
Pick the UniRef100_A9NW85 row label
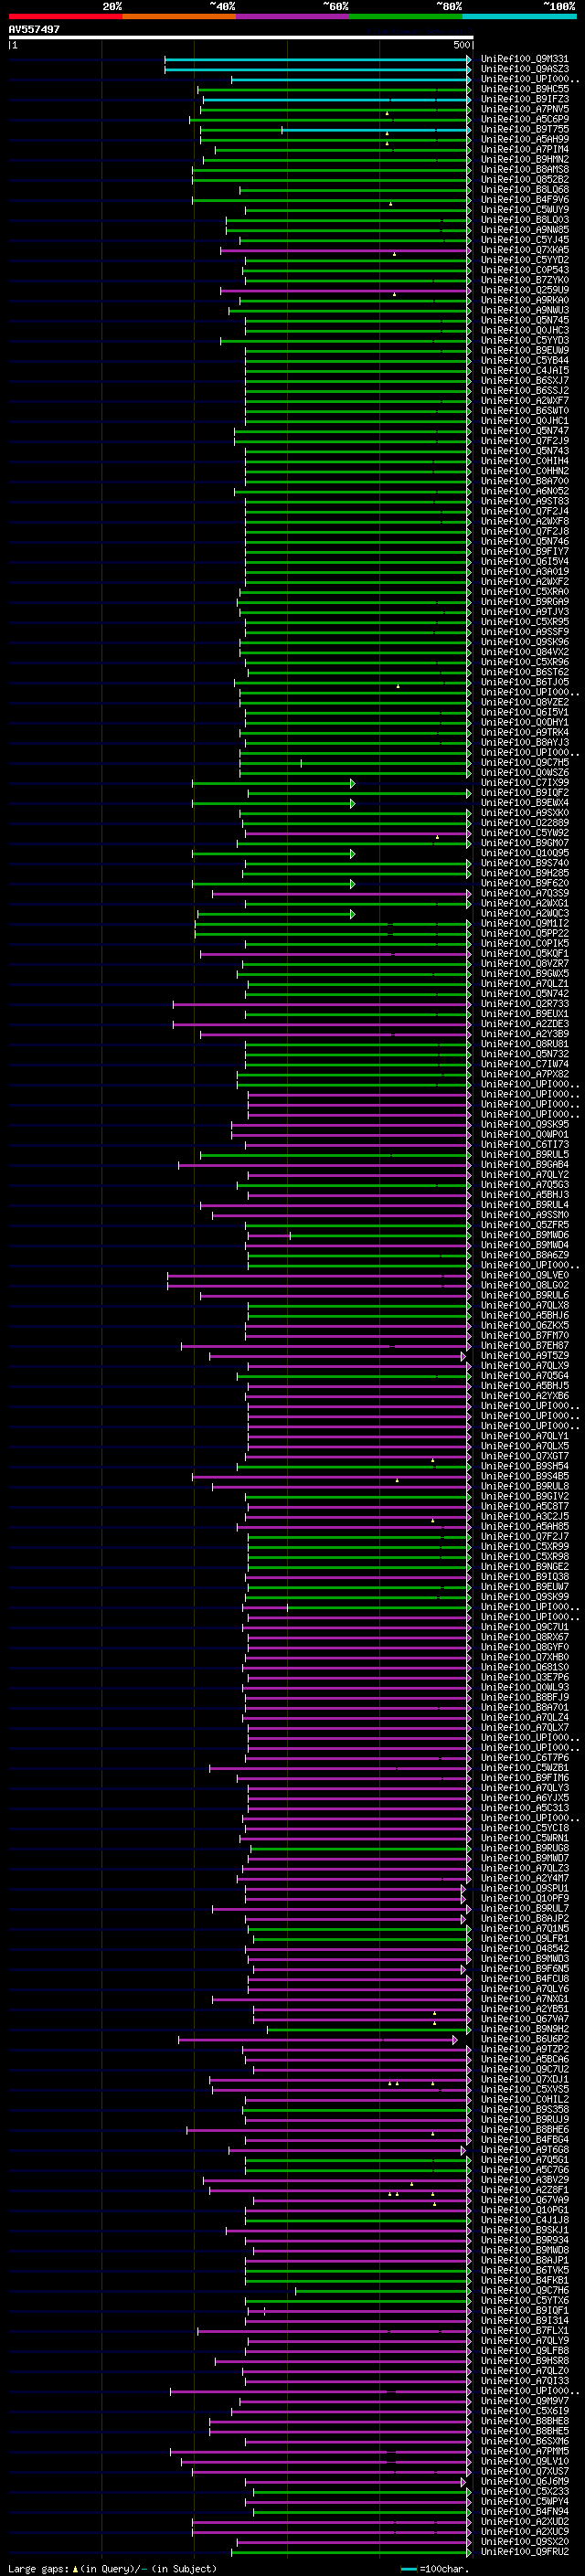524,230
